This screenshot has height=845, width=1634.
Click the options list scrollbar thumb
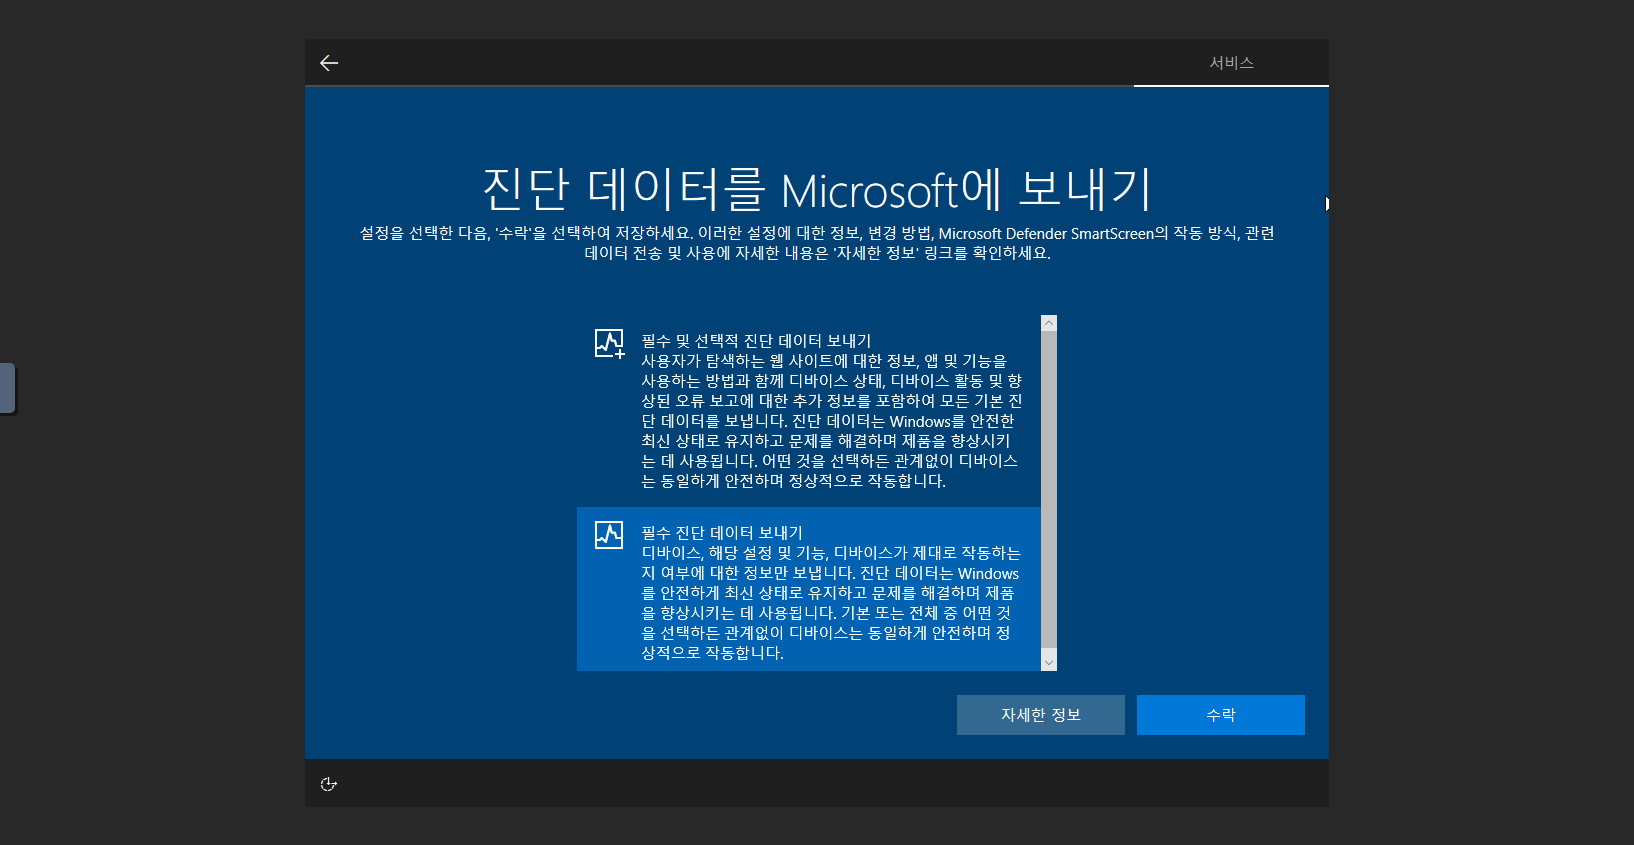[x=1048, y=490]
